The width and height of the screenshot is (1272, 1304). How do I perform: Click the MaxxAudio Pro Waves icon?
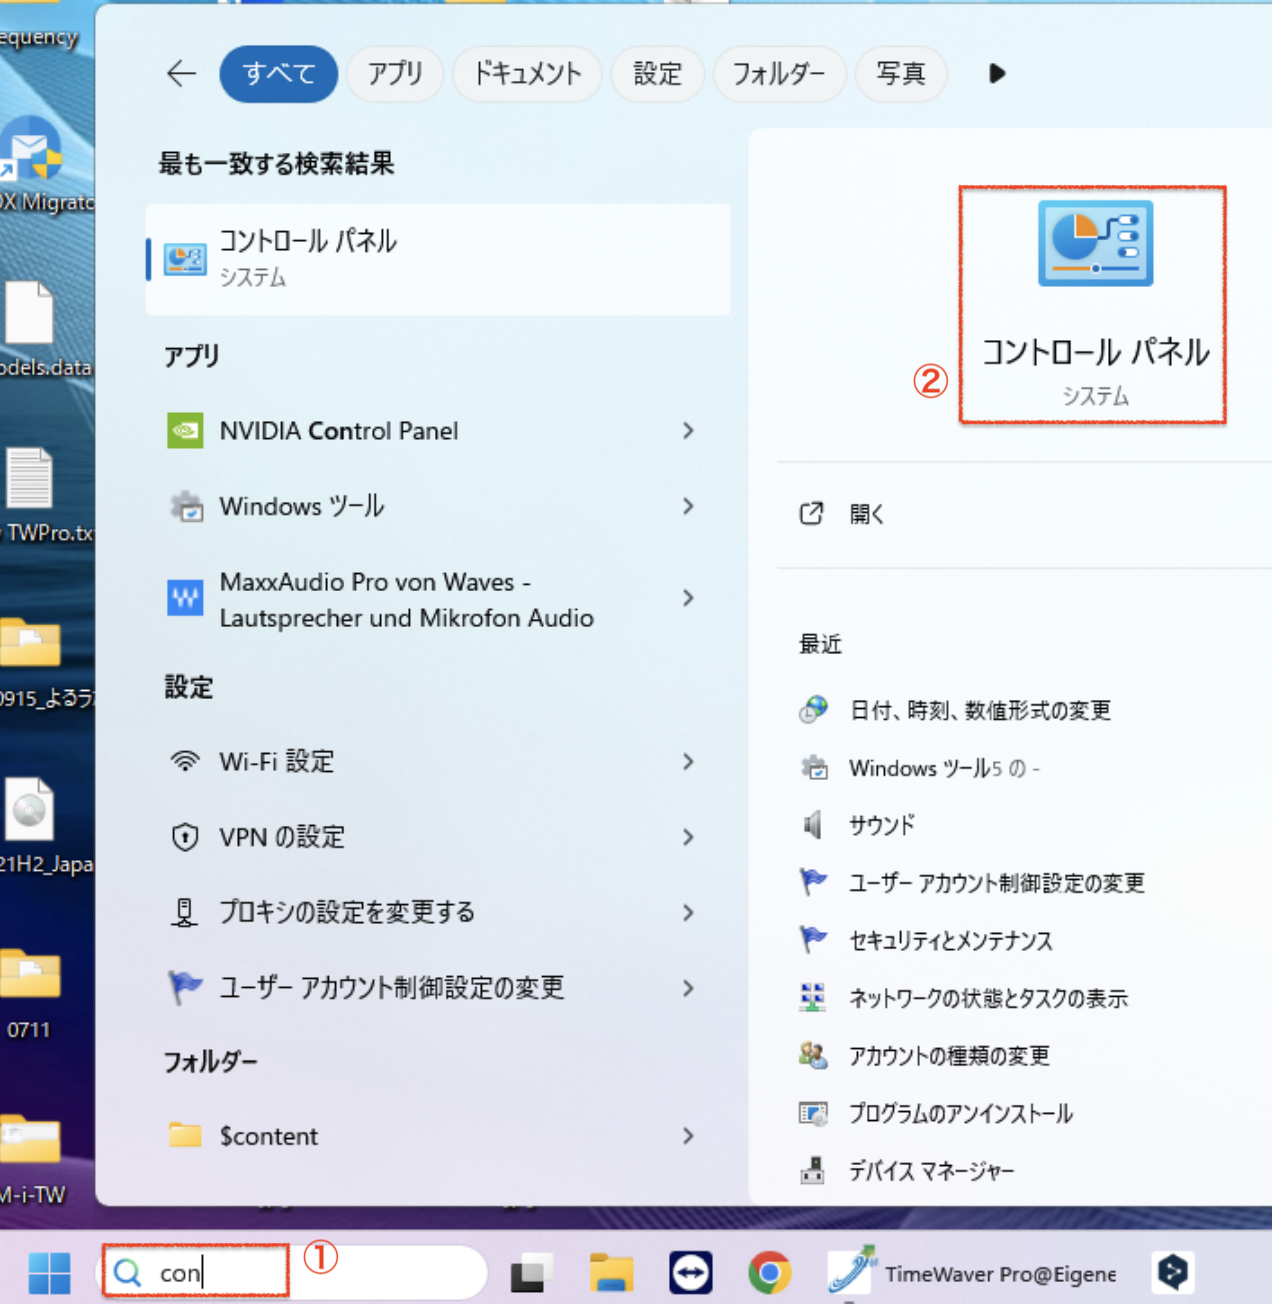(x=185, y=599)
